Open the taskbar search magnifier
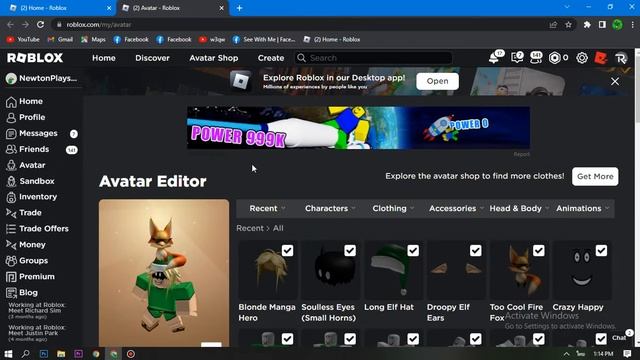Screen dimensions: 640x360 click(25, 353)
